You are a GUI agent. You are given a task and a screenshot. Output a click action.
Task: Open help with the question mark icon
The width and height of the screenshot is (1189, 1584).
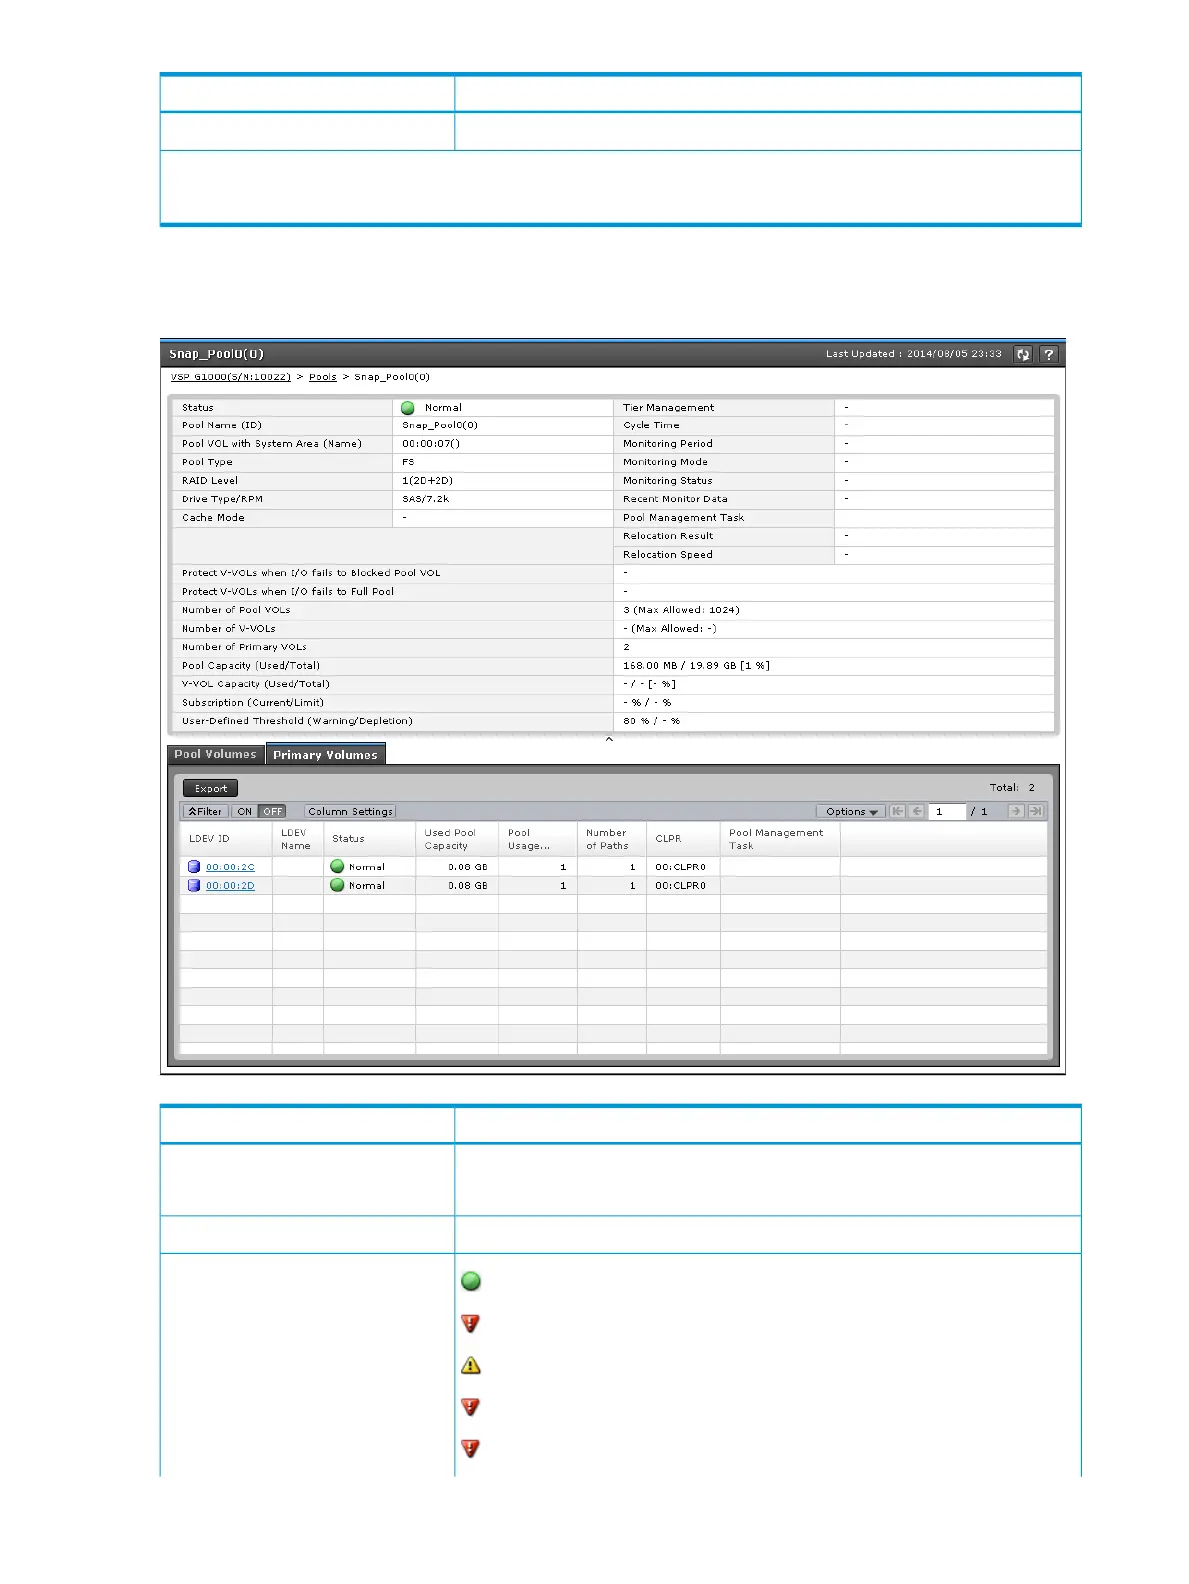(x=1048, y=354)
